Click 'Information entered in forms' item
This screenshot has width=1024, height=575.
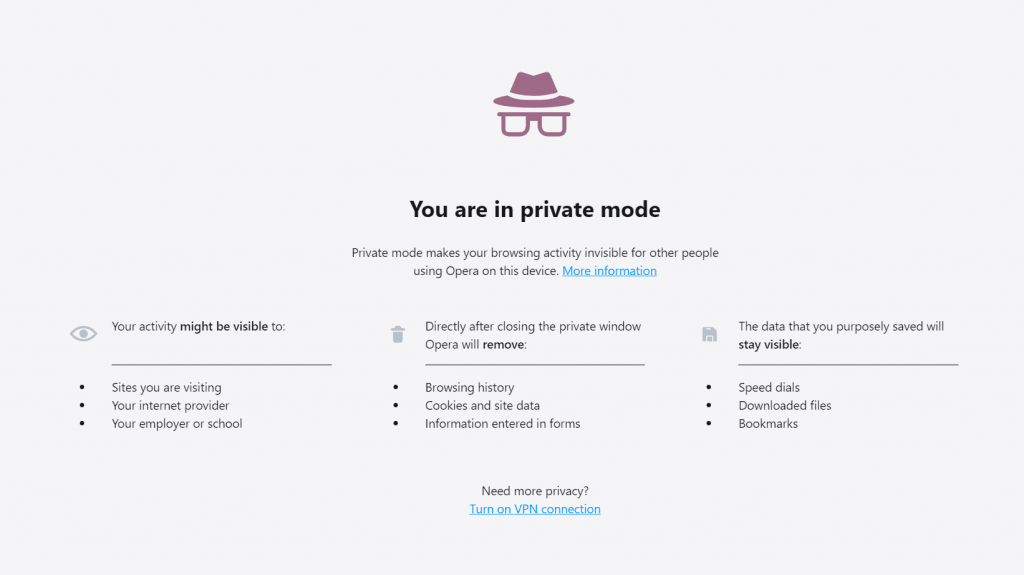click(503, 423)
